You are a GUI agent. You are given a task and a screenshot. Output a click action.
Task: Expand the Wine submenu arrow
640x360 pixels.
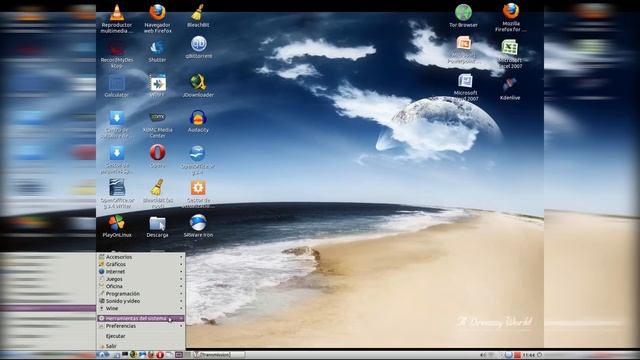[181, 309]
